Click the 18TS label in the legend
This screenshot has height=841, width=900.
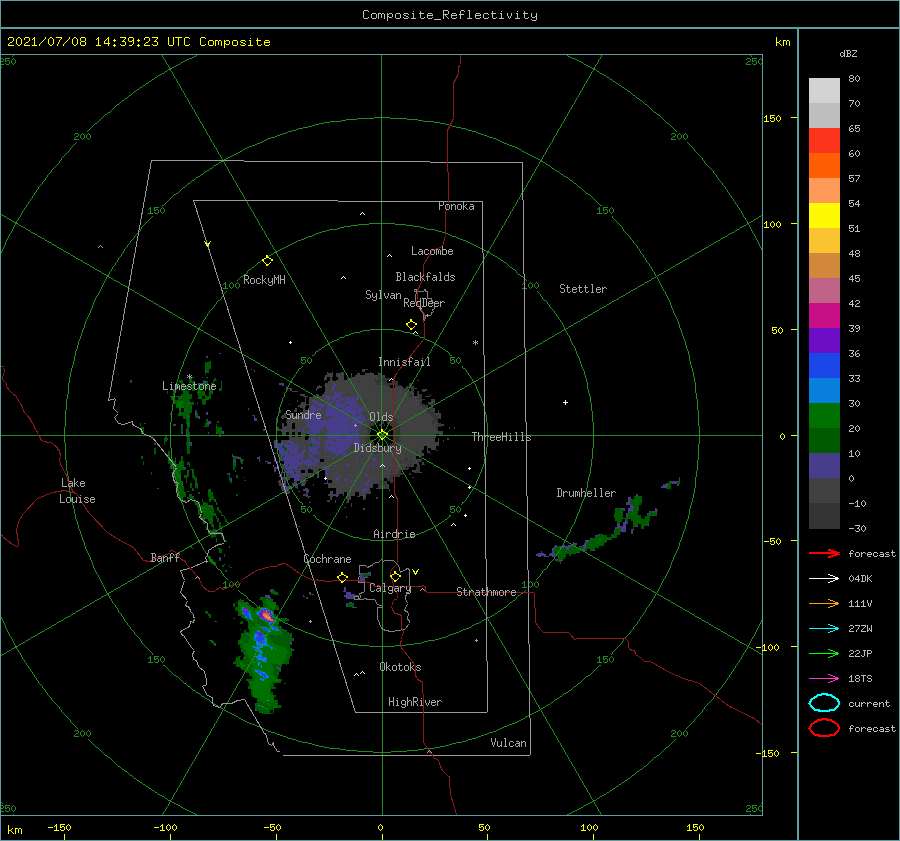860,679
